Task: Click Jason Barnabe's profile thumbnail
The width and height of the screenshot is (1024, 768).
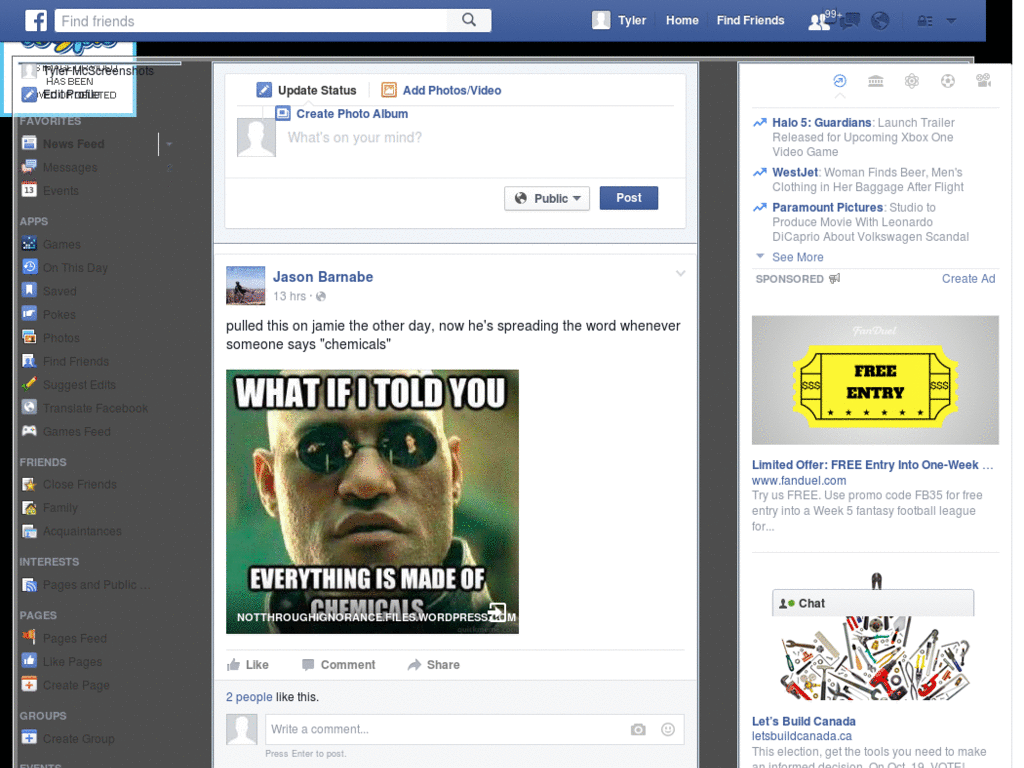Action: 246,285
